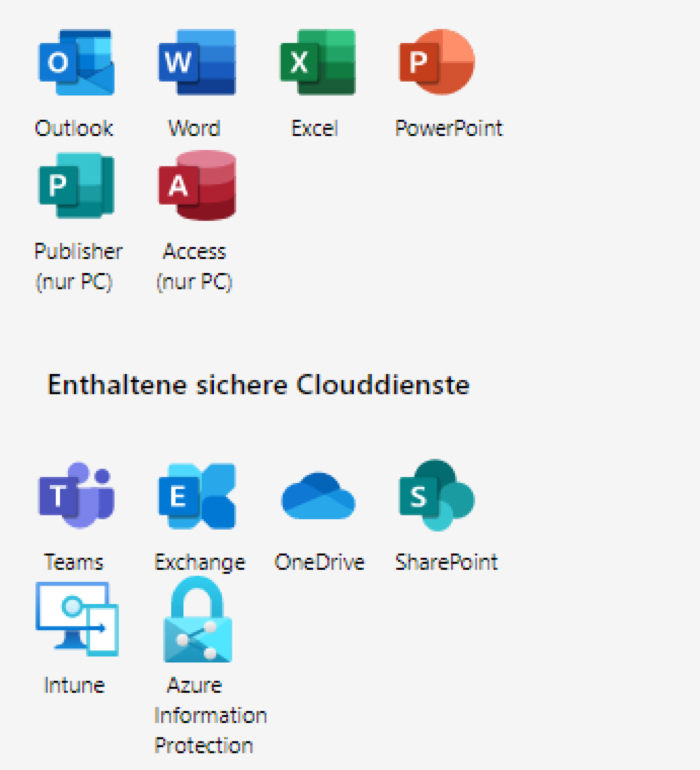Select the 'Exchange' label text
Viewport: 700px width, 770px height.
[200, 563]
